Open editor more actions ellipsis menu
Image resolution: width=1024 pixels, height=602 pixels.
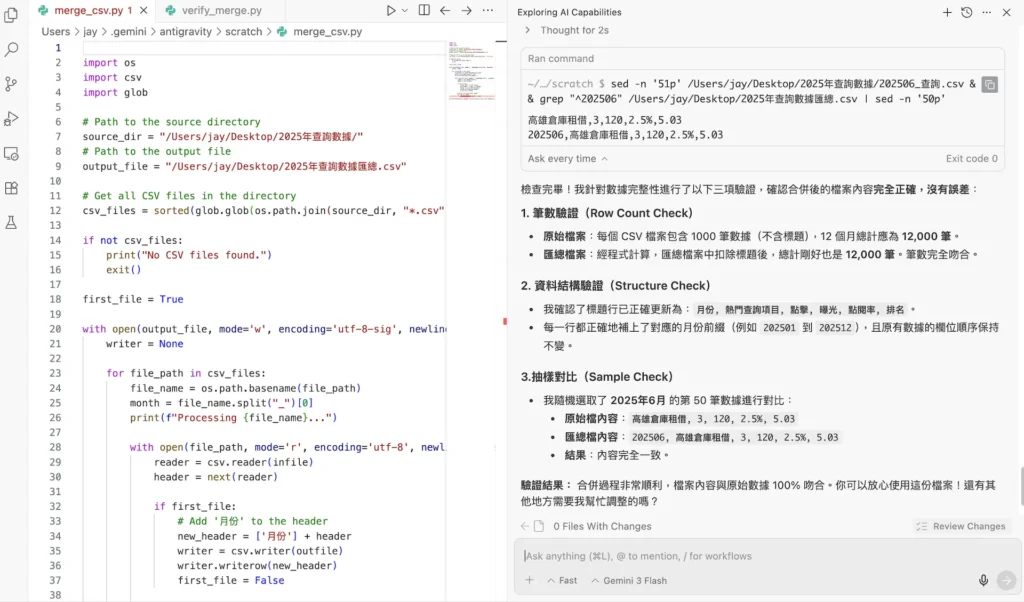(x=488, y=10)
